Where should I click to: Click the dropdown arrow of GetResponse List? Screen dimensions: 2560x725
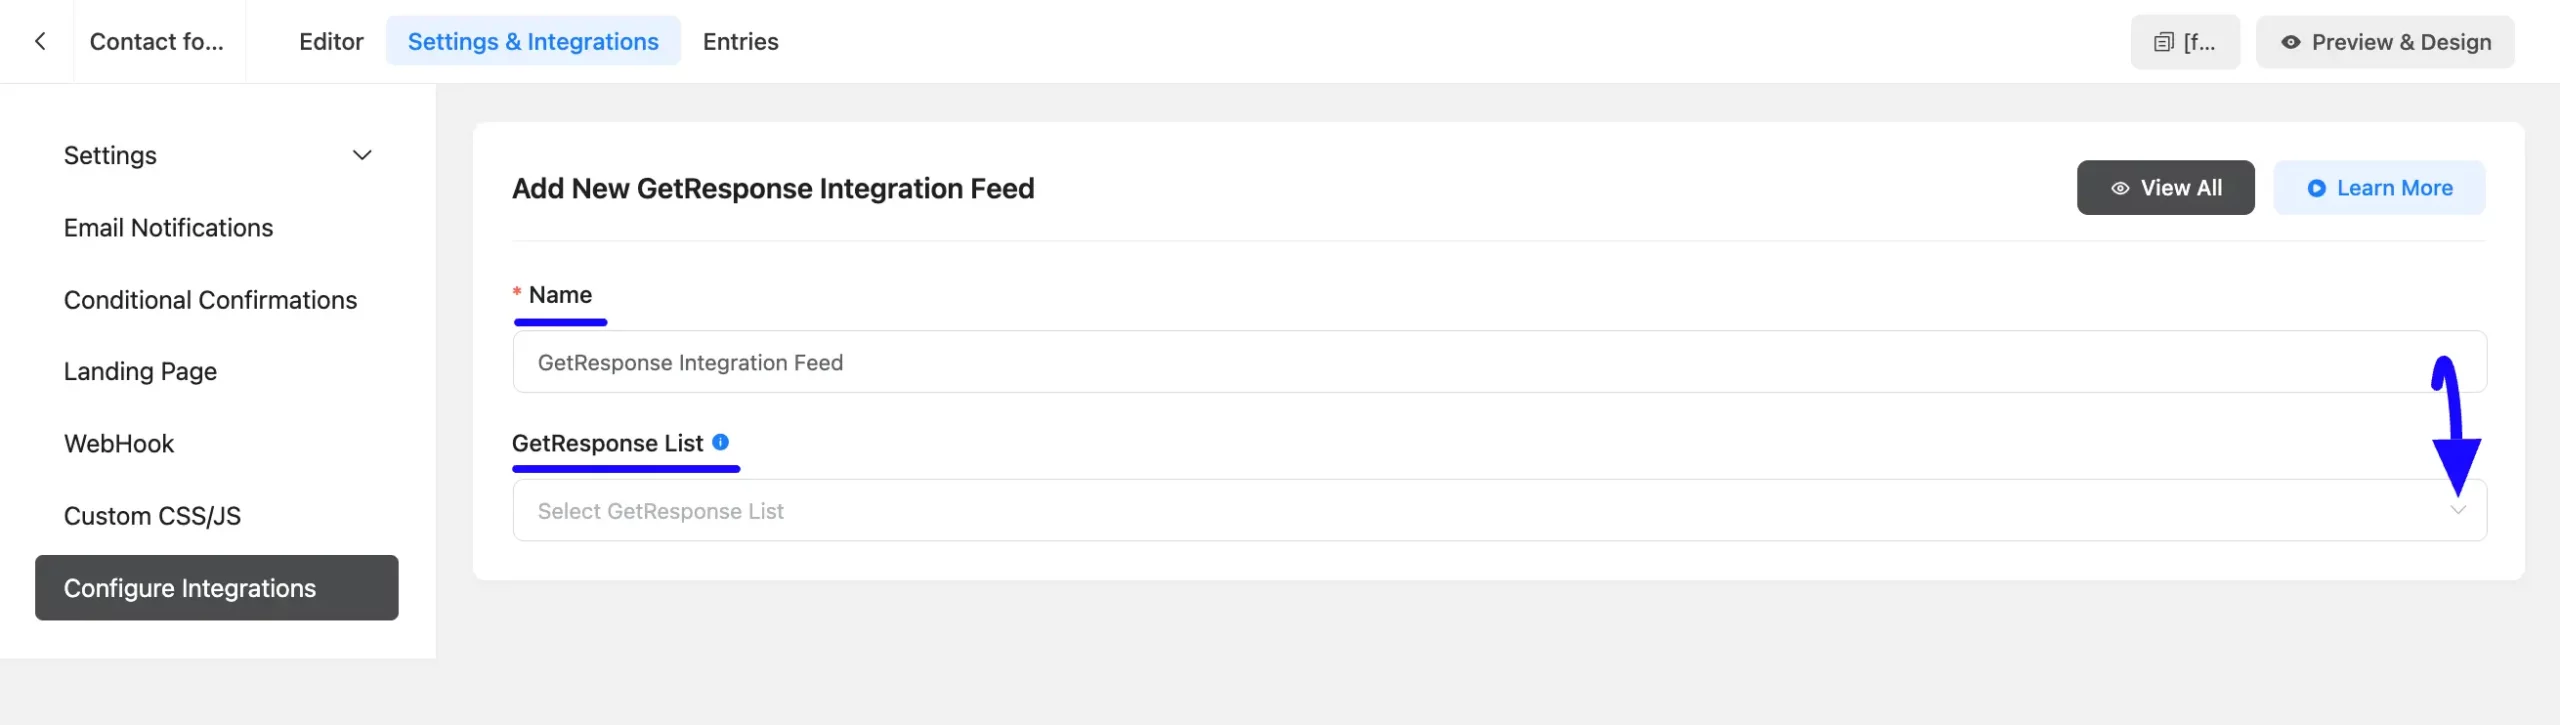(2457, 510)
